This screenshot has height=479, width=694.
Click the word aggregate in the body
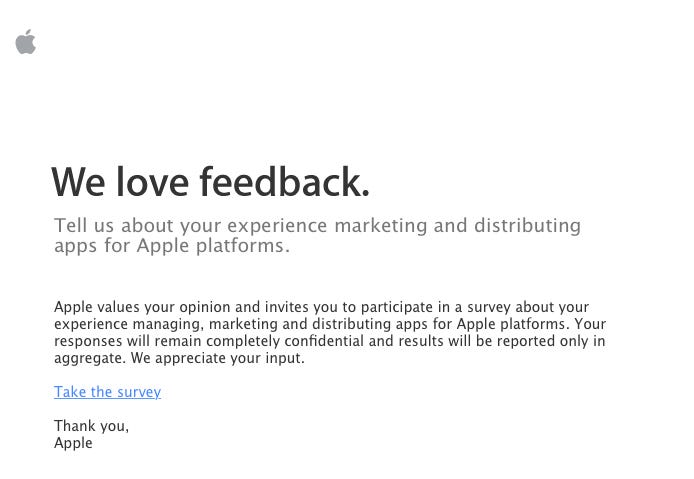coord(87,358)
